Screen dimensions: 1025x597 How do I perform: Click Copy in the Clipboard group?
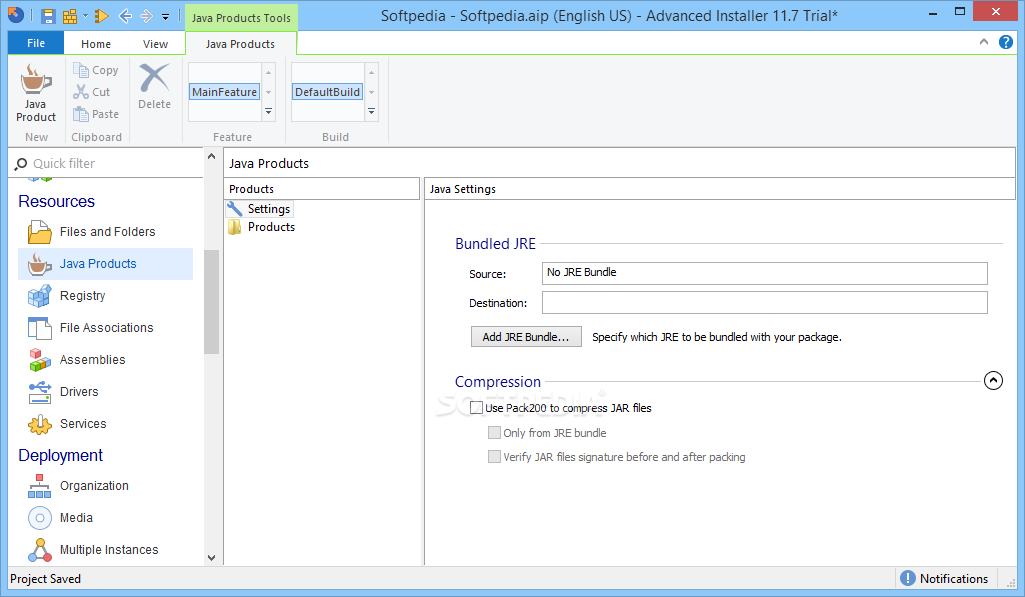[x=96, y=70]
